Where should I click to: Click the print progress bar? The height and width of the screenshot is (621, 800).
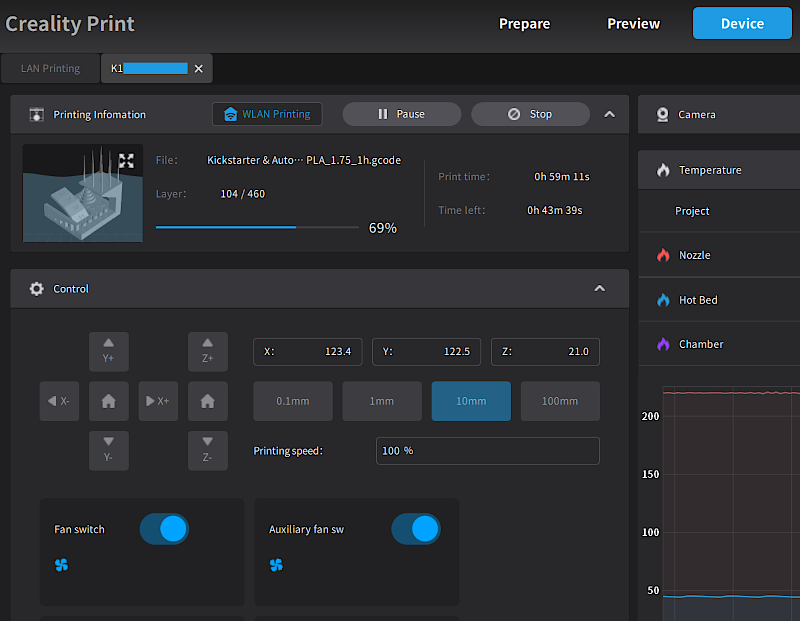point(257,227)
